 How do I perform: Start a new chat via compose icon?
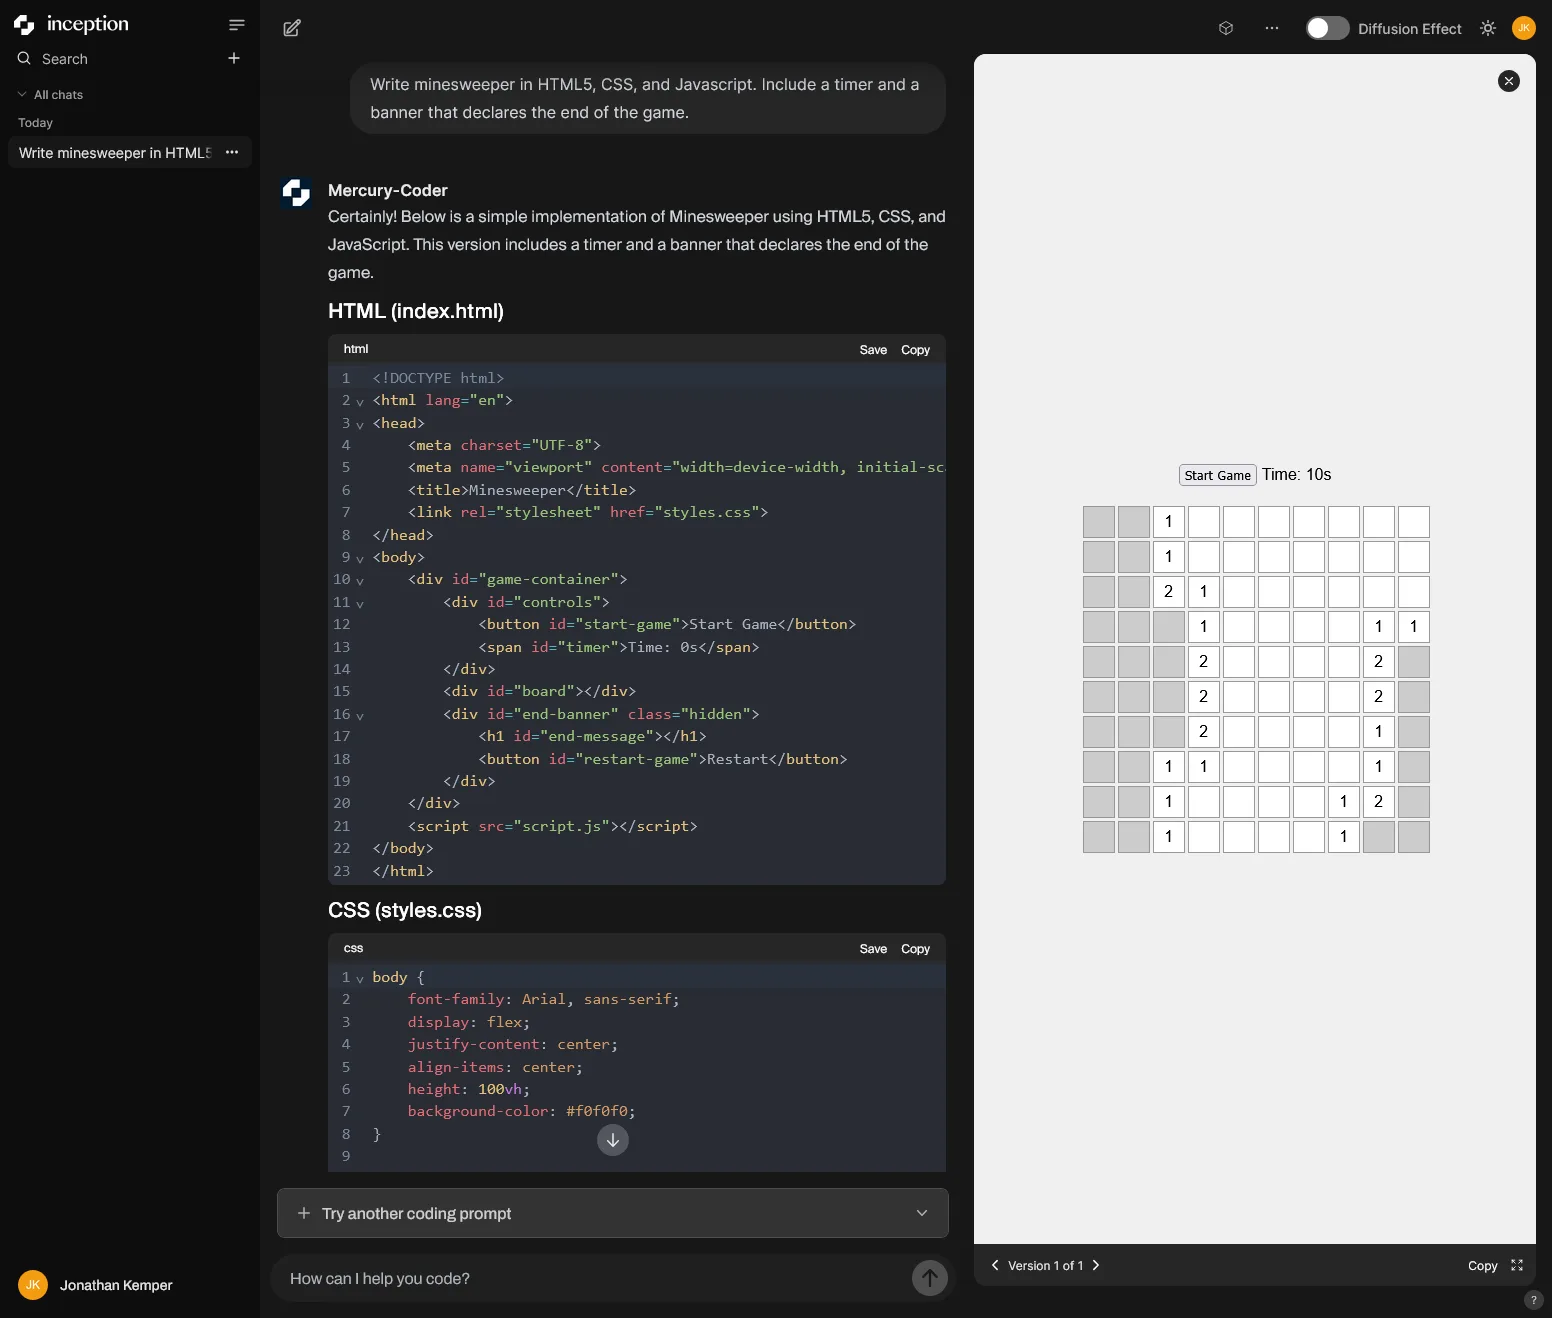(292, 28)
